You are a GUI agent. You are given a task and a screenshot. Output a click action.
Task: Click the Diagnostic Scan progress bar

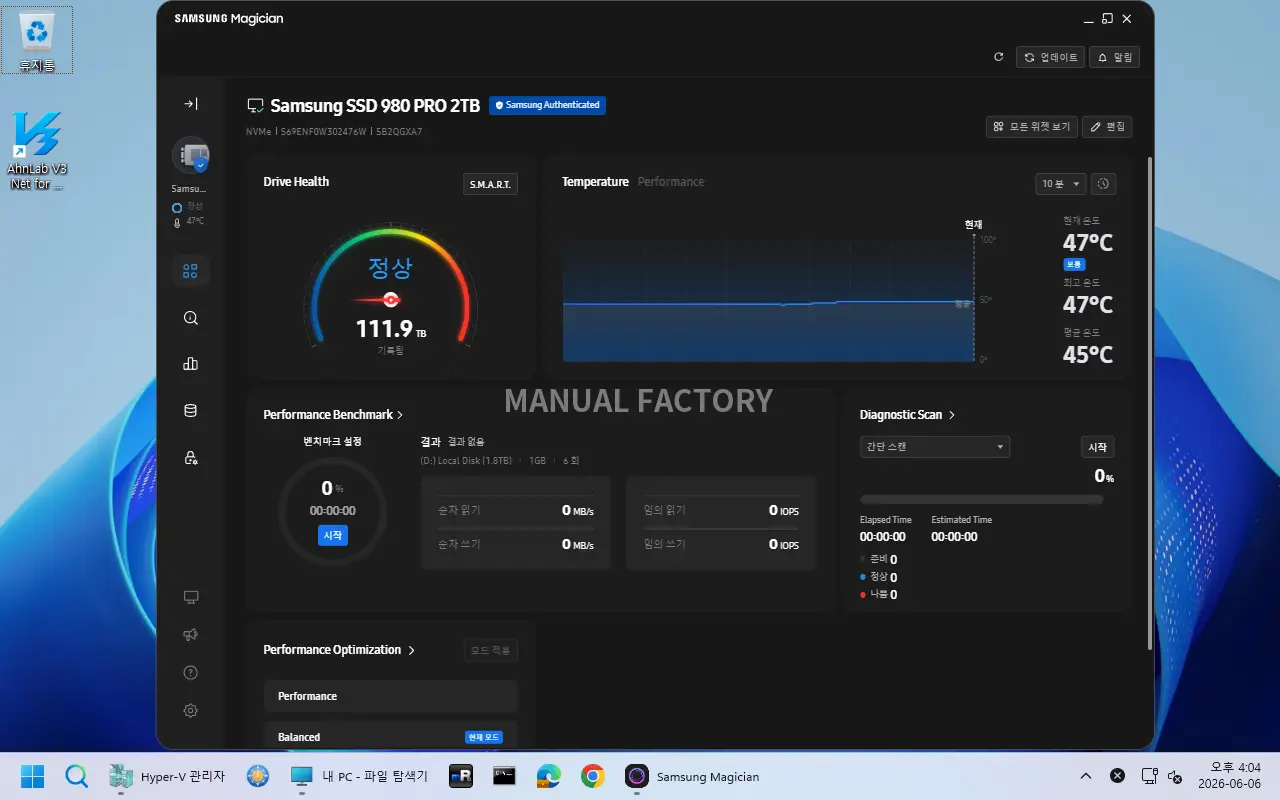982,499
